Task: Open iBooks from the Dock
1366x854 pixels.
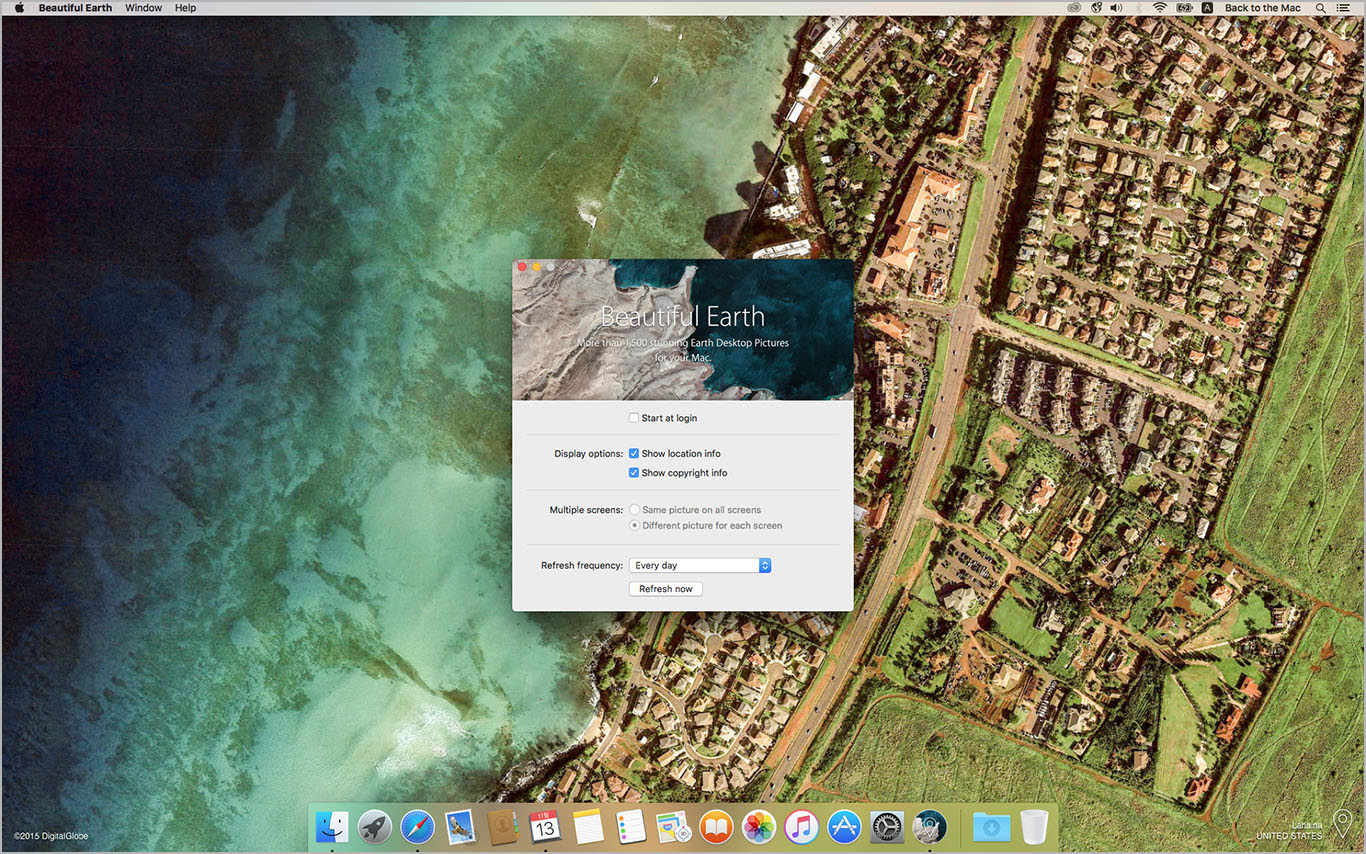Action: pyautogui.click(x=716, y=827)
